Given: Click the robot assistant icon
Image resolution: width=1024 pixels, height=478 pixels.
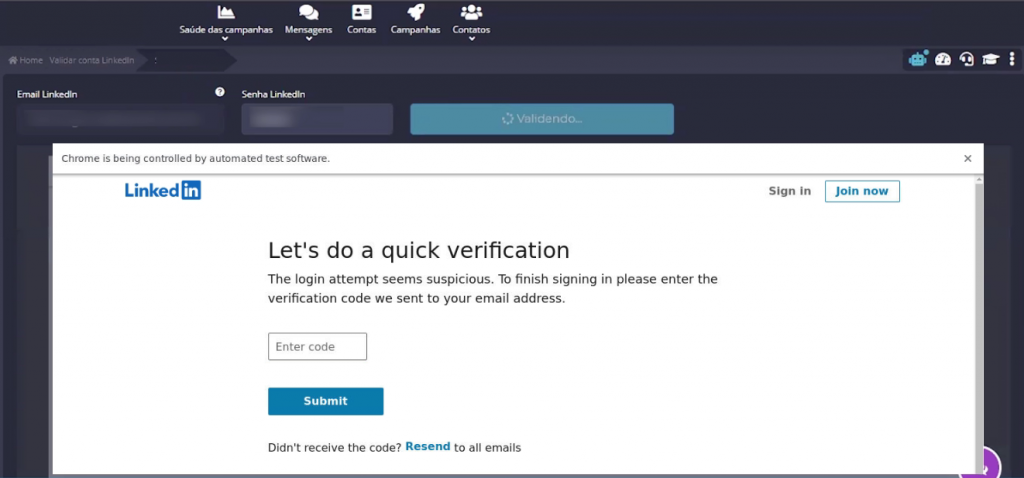Looking at the screenshot, I should pyautogui.click(x=918, y=59).
